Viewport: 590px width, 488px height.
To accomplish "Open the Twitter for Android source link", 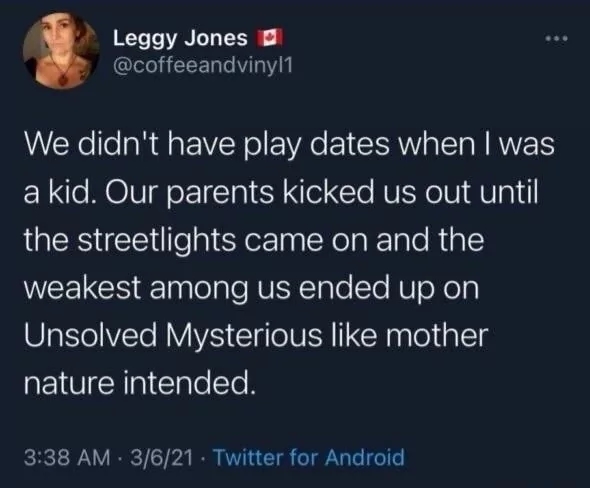I will (309, 458).
